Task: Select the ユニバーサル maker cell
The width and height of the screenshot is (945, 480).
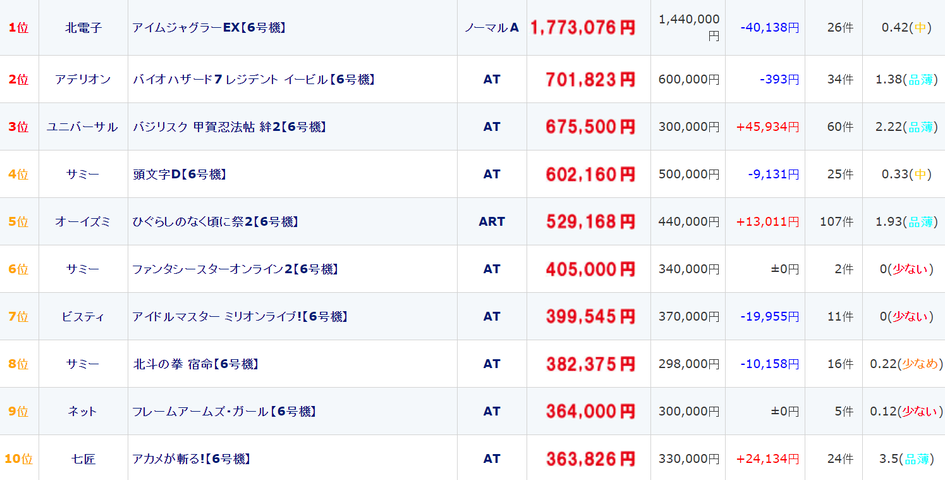Action: (x=83, y=127)
